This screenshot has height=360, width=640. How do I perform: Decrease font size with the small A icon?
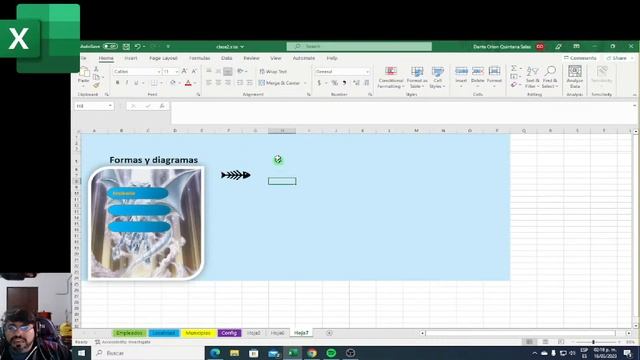[194, 71]
